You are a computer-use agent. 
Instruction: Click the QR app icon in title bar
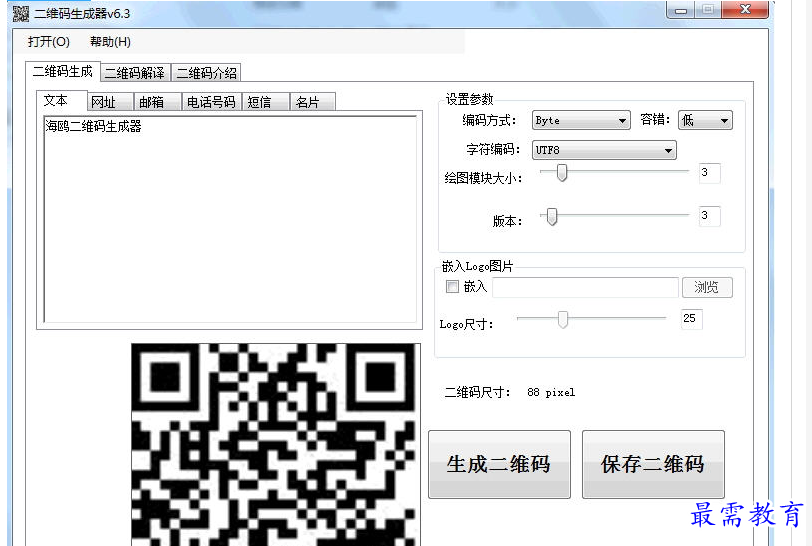21,13
